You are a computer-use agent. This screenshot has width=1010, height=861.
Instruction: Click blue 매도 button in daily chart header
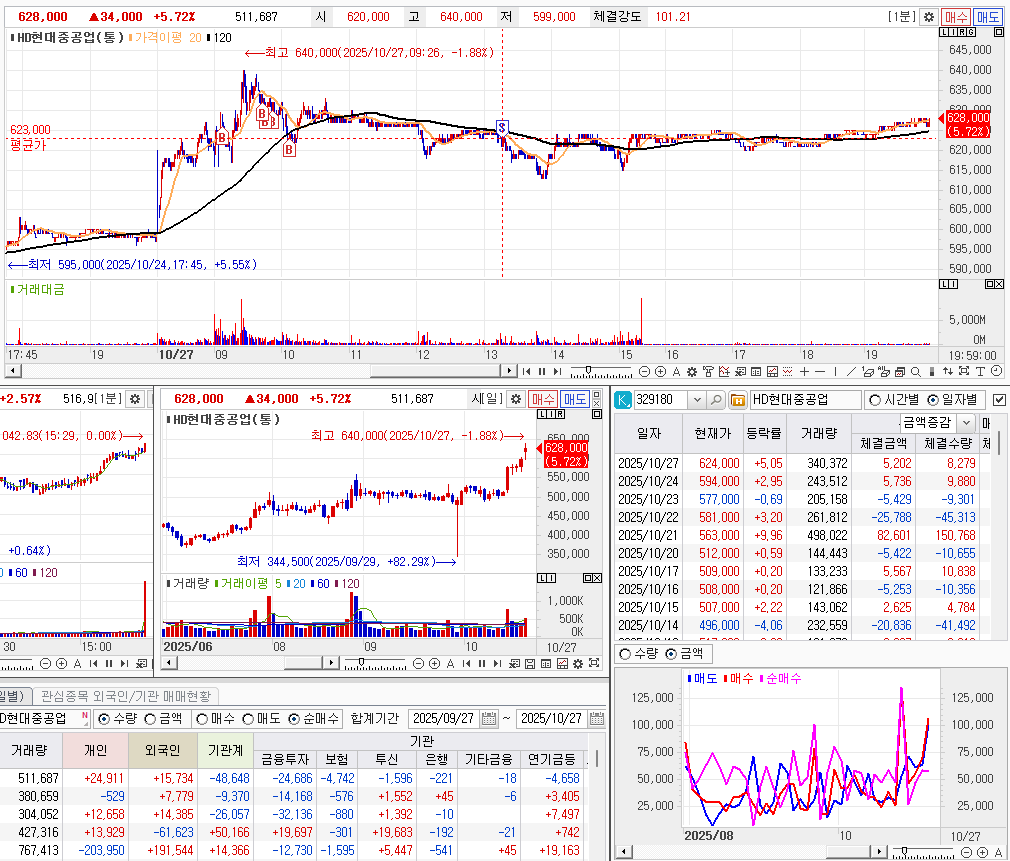(575, 399)
